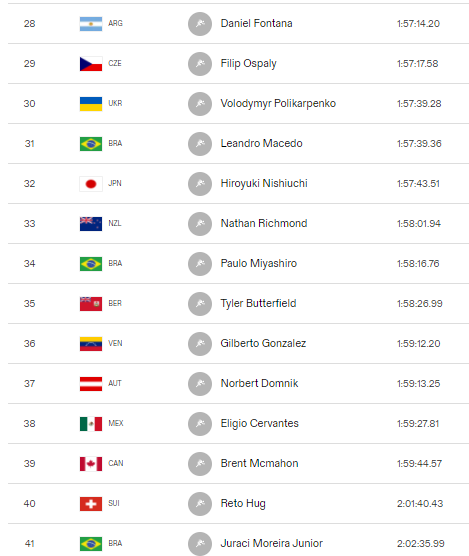Click Daniel Fontana's athlete avatar
469x556 pixels.
[x=200, y=24]
